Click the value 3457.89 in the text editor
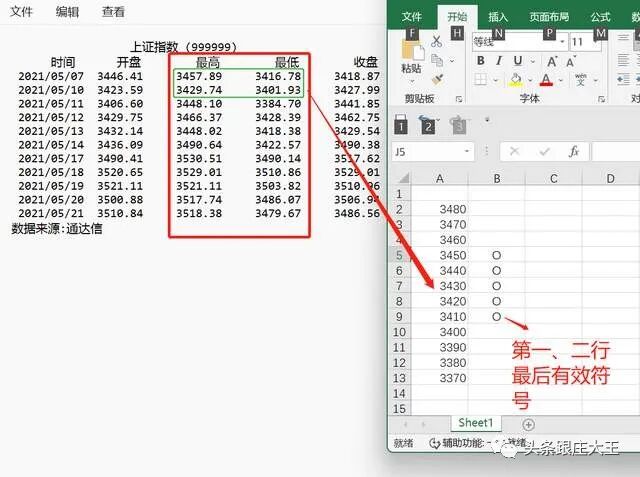640x477 pixels. pos(199,76)
